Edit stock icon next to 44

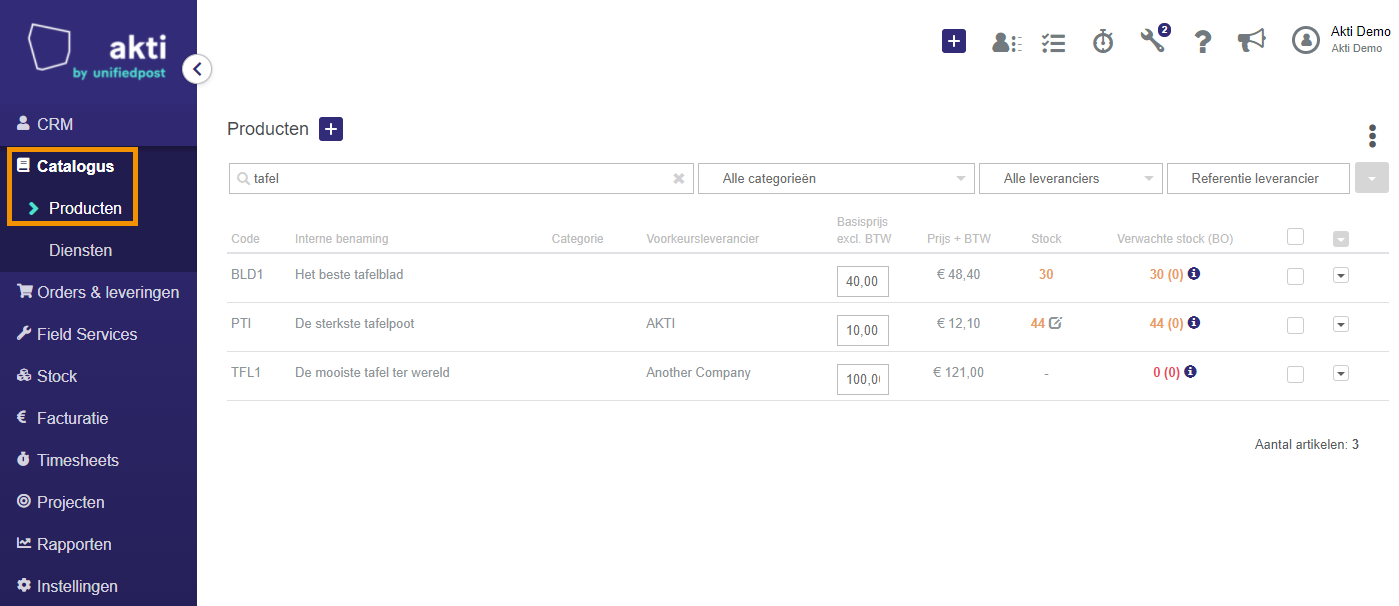pyautogui.click(x=1056, y=322)
